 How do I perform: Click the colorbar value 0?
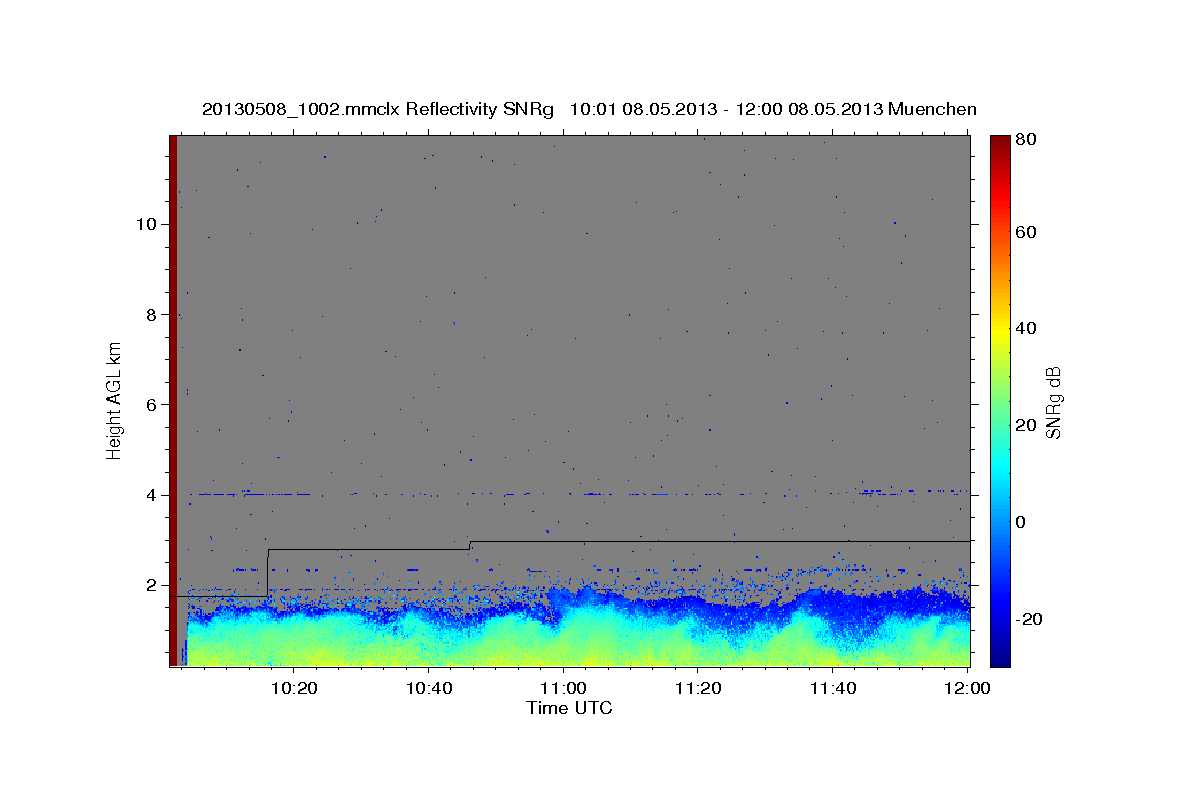(1020, 522)
